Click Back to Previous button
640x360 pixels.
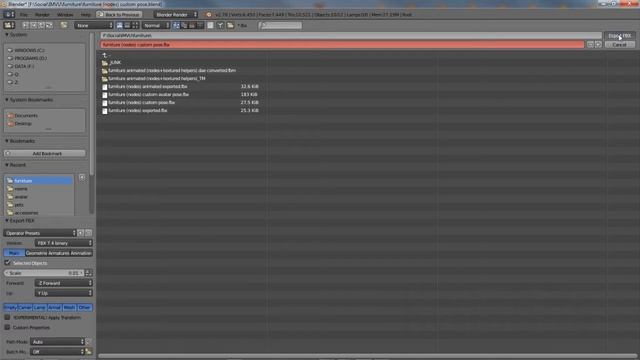[x=119, y=14]
